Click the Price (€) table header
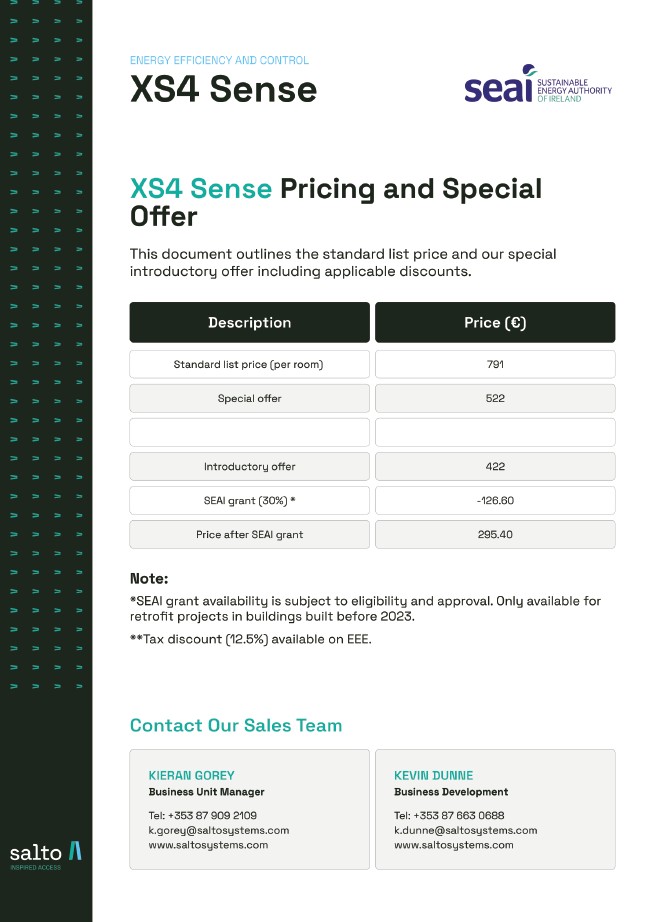648x922 pixels. (x=495, y=323)
